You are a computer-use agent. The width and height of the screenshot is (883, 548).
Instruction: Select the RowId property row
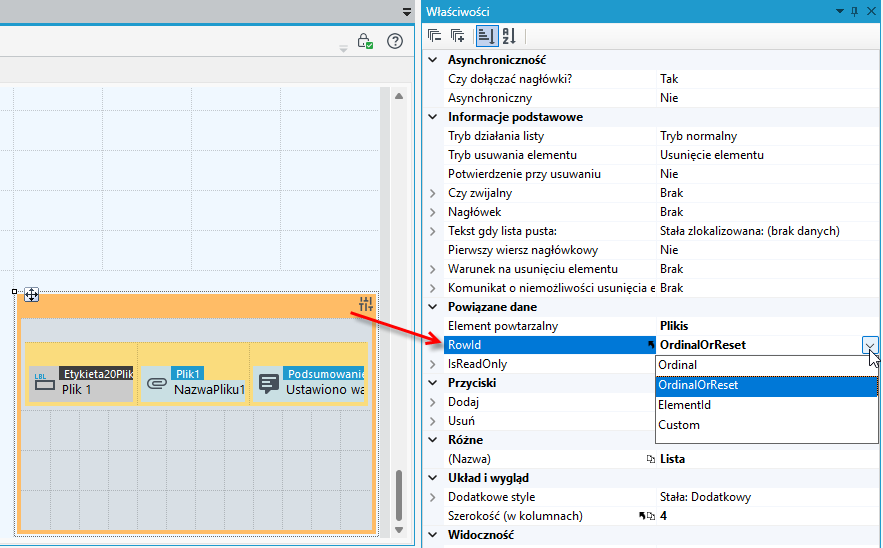[x=550, y=345]
